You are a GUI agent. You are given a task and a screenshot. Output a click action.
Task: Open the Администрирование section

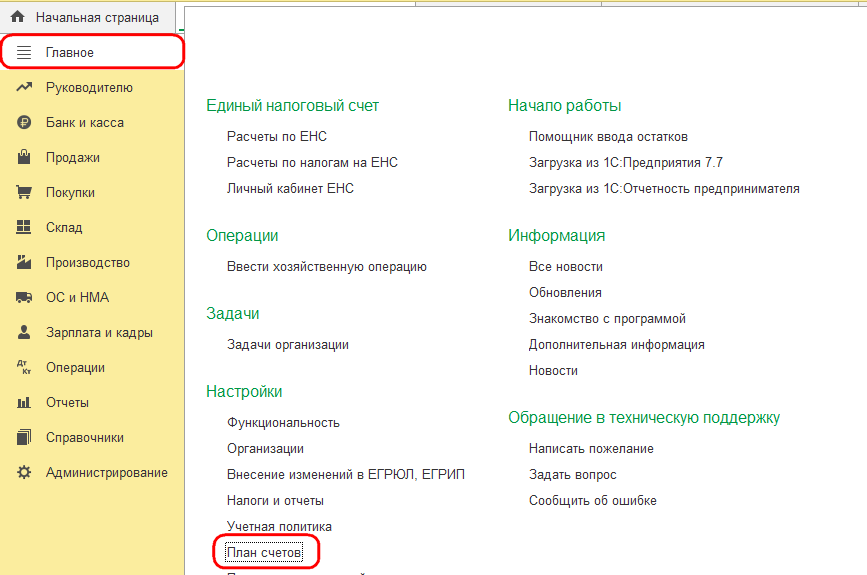107,473
